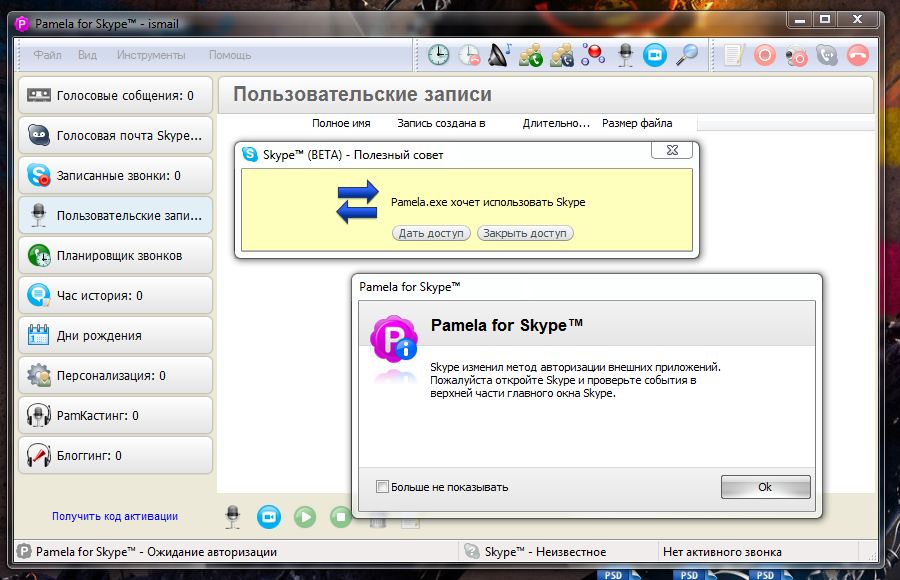The height and width of the screenshot is (580, 900).
Task: Click the "Закрыть доступ" button
Action: tap(525, 233)
